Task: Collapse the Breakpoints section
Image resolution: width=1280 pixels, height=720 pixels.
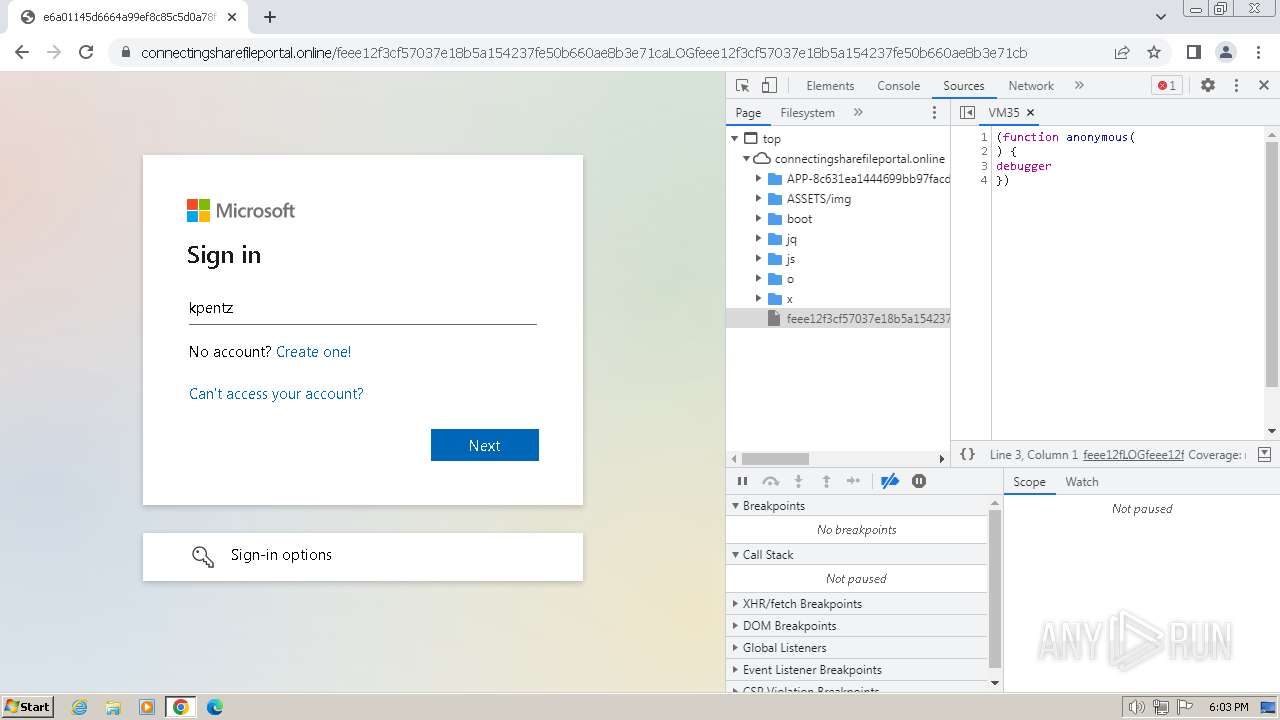Action: pyautogui.click(x=857, y=506)
